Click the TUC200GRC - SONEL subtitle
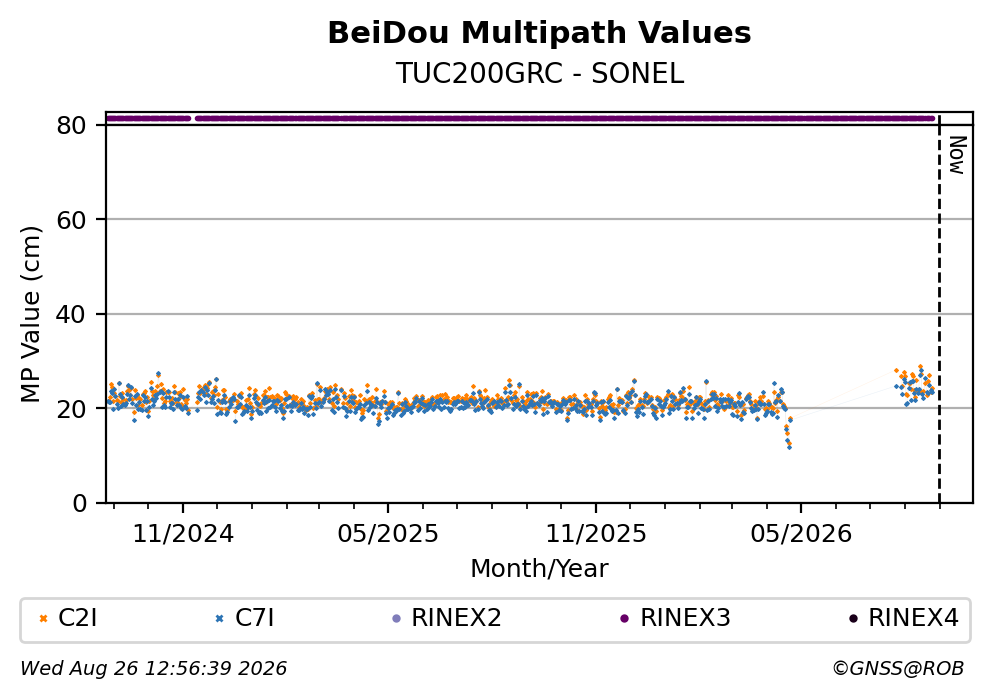This screenshot has height=699, width=993. tap(540, 74)
